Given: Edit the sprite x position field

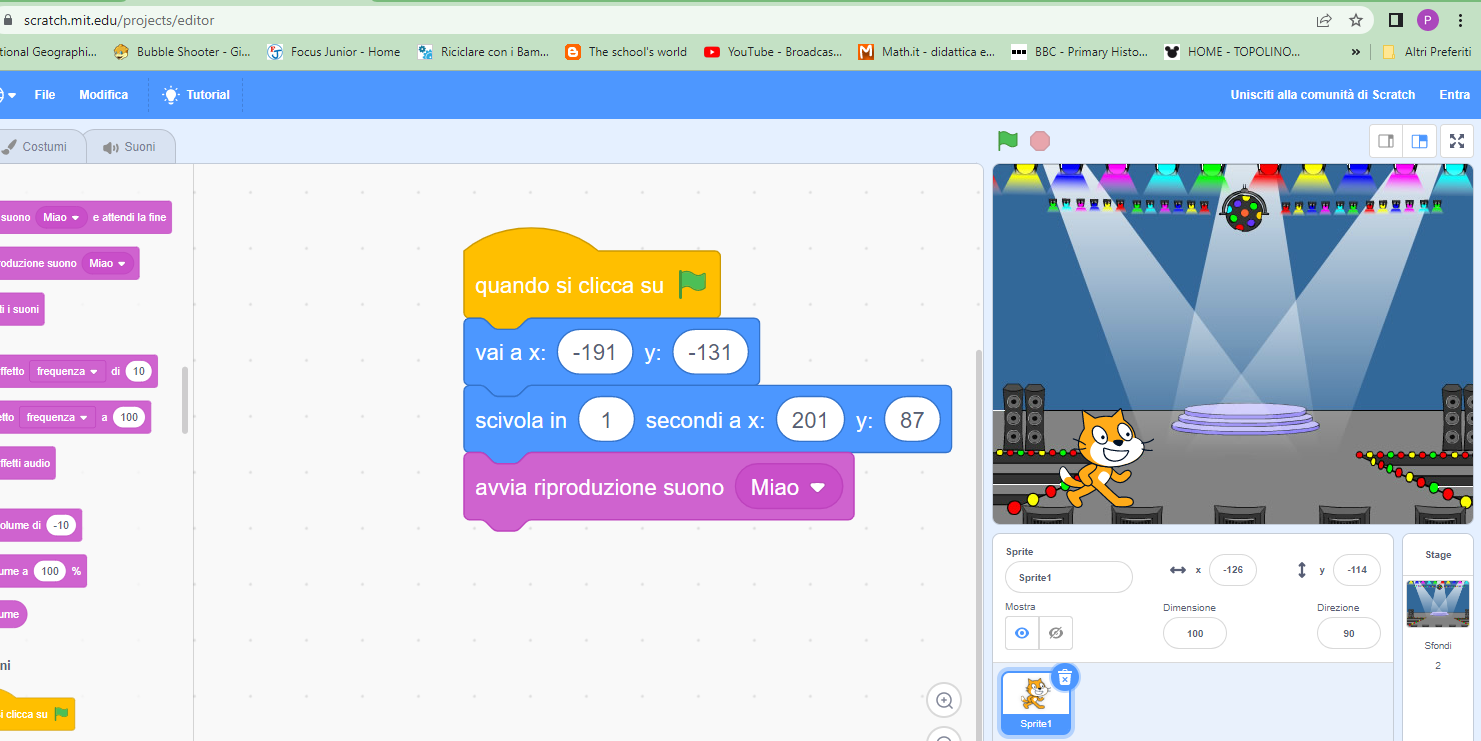Looking at the screenshot, I should (x=1233, y=570).
